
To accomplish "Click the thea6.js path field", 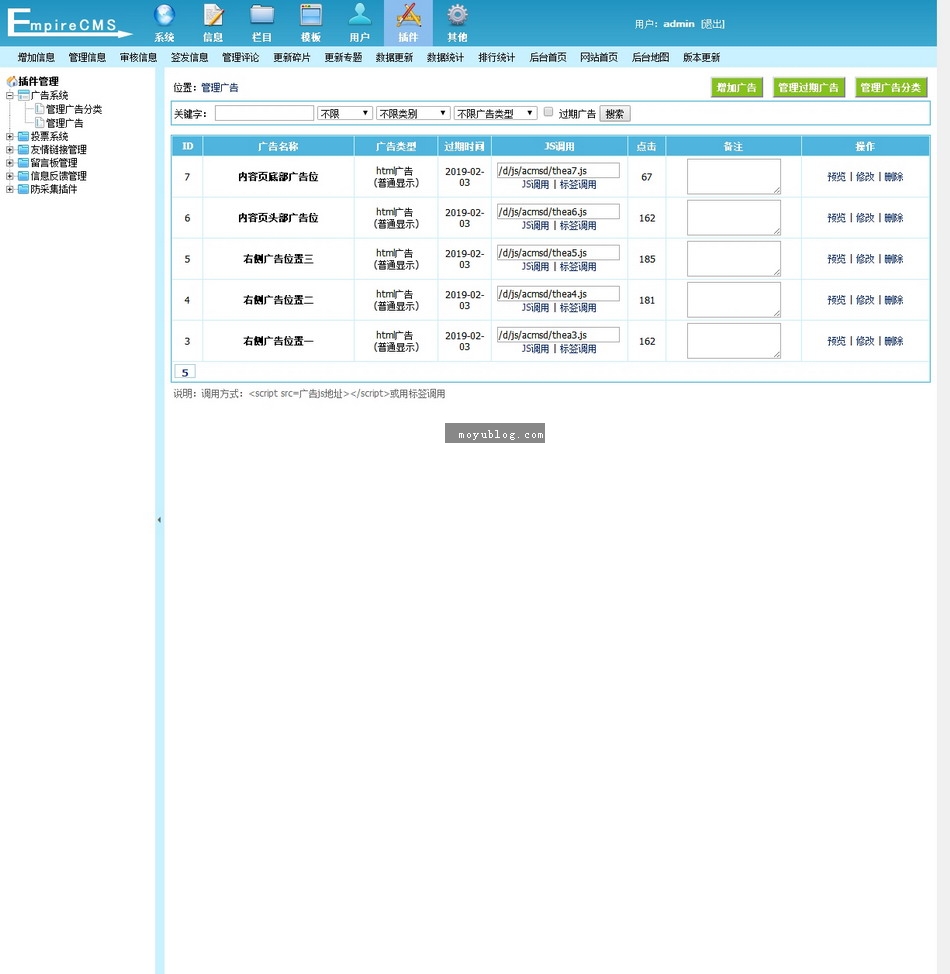I will 558,211.
